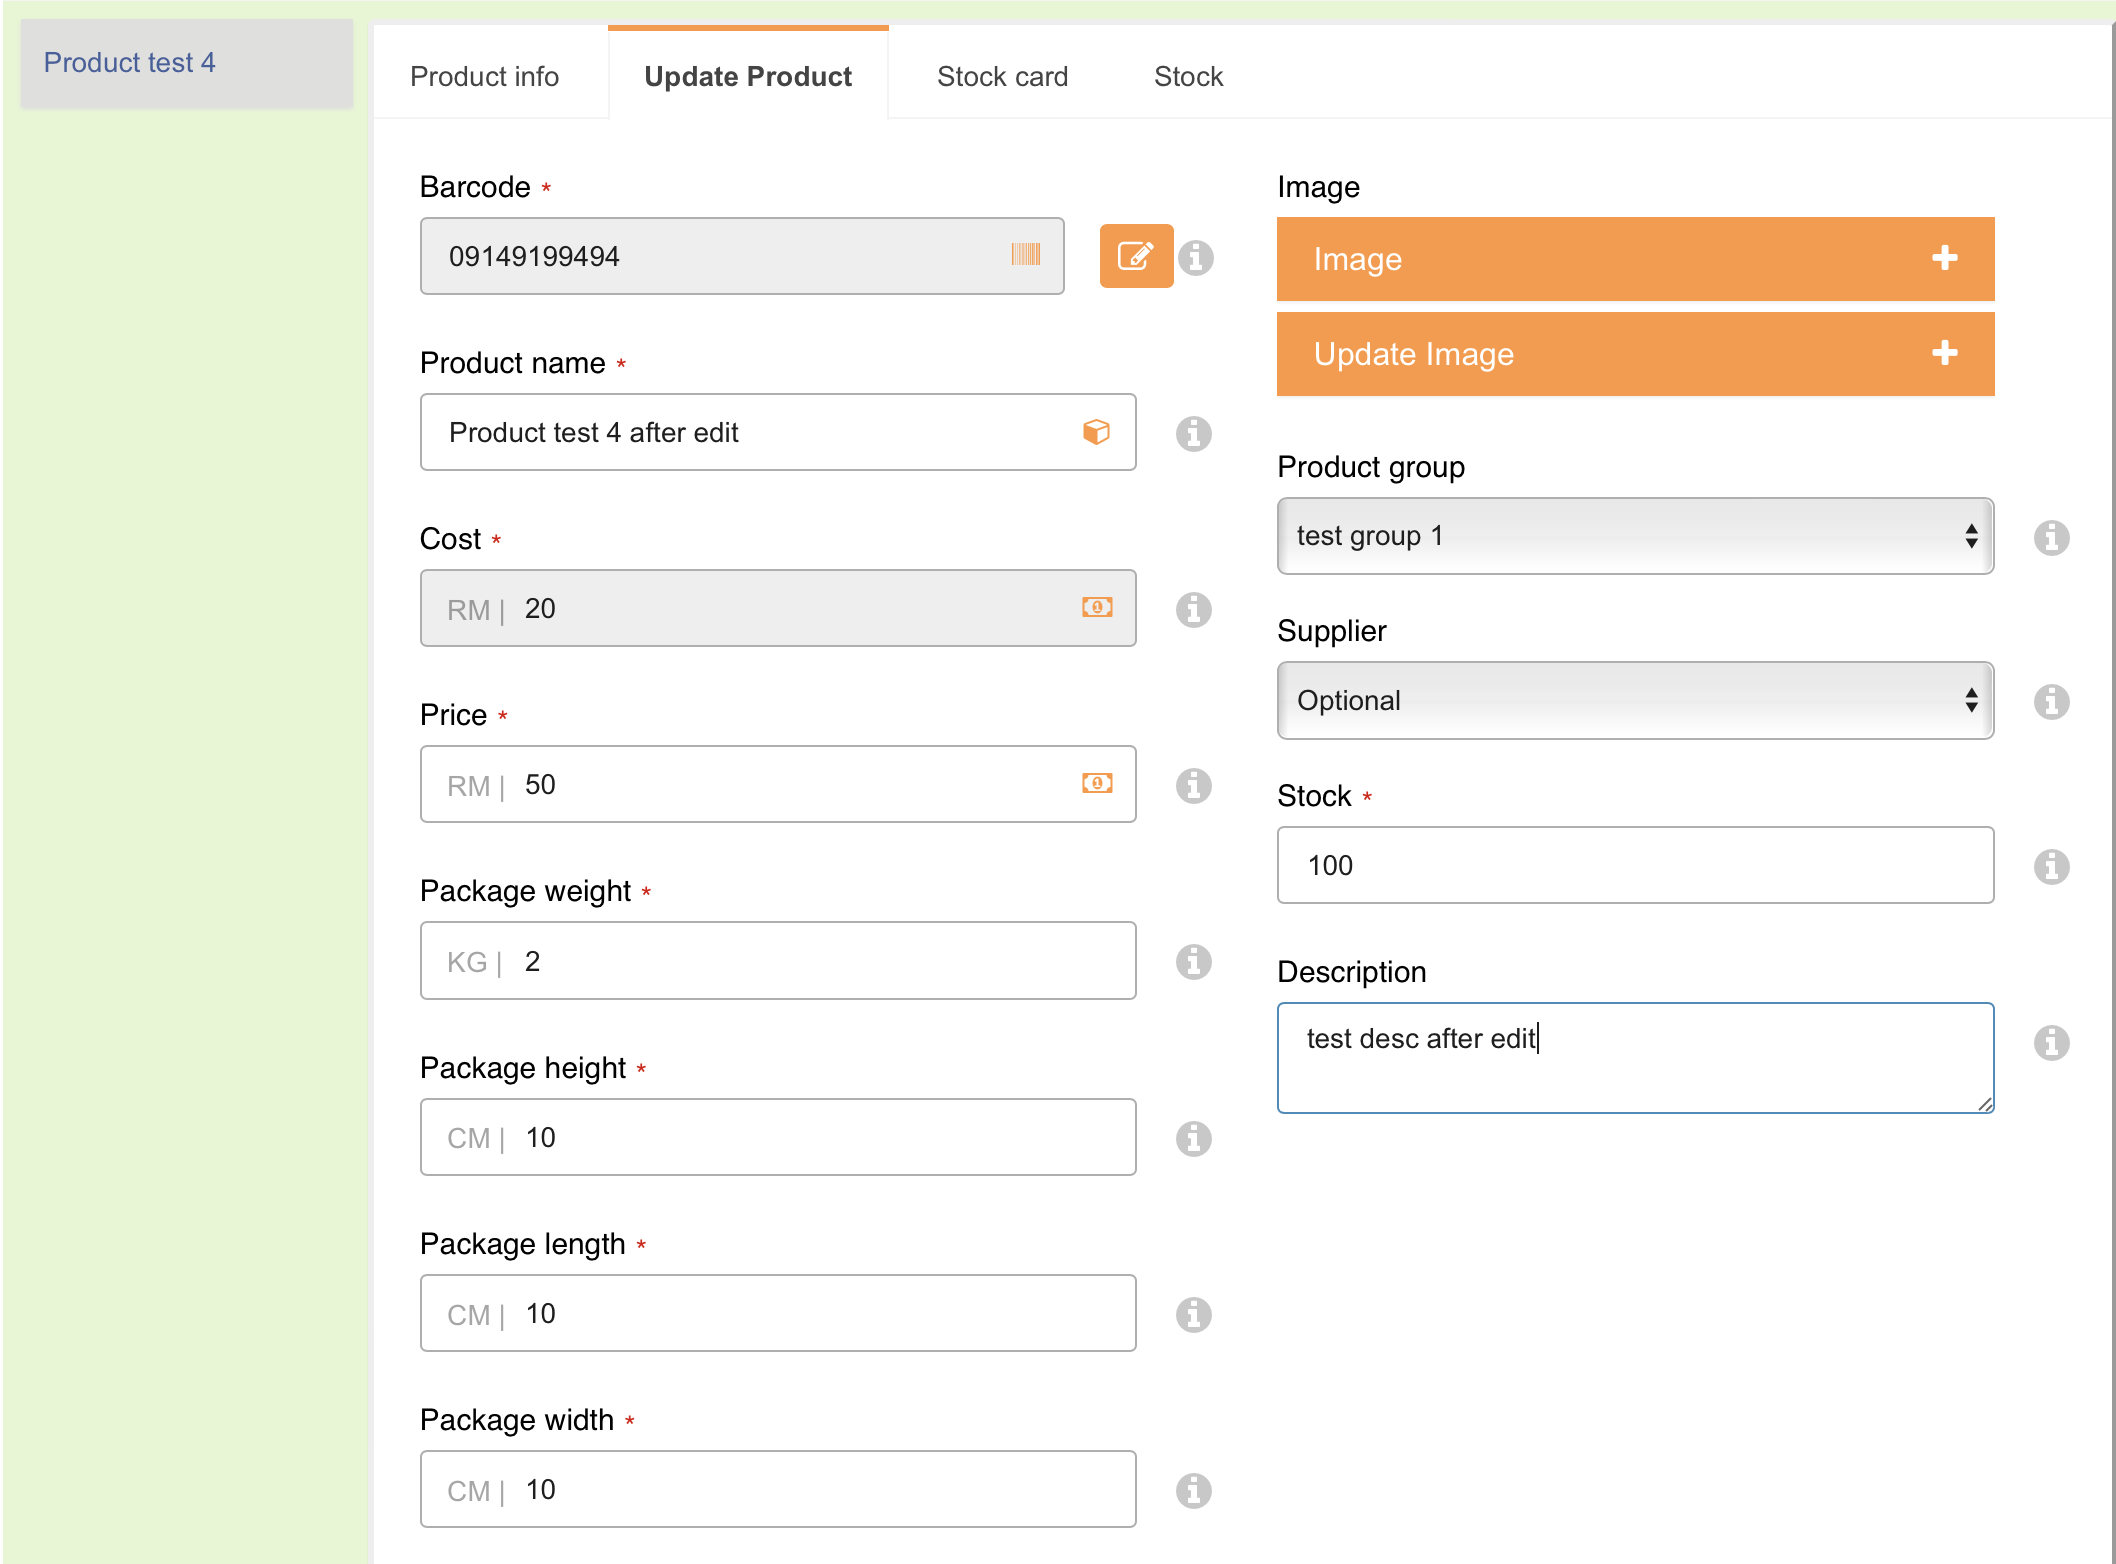
Task: Open the Product group dropdown
Action: coord(1634,536)
